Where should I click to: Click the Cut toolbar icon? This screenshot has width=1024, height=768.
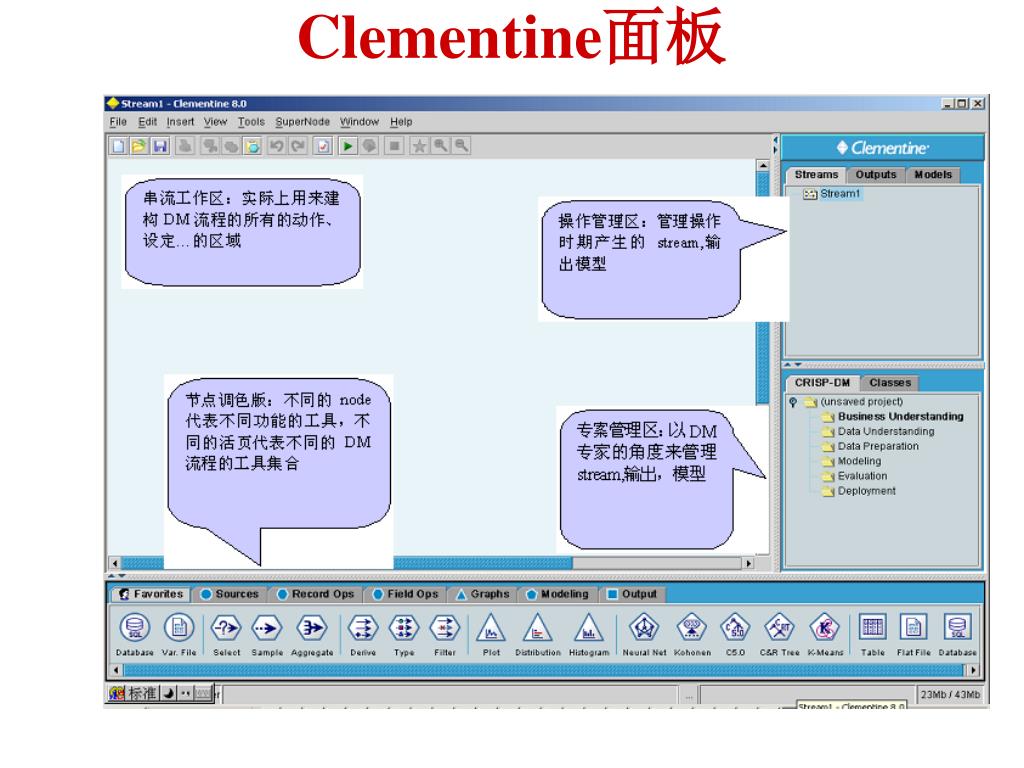(x=210, y=146)
